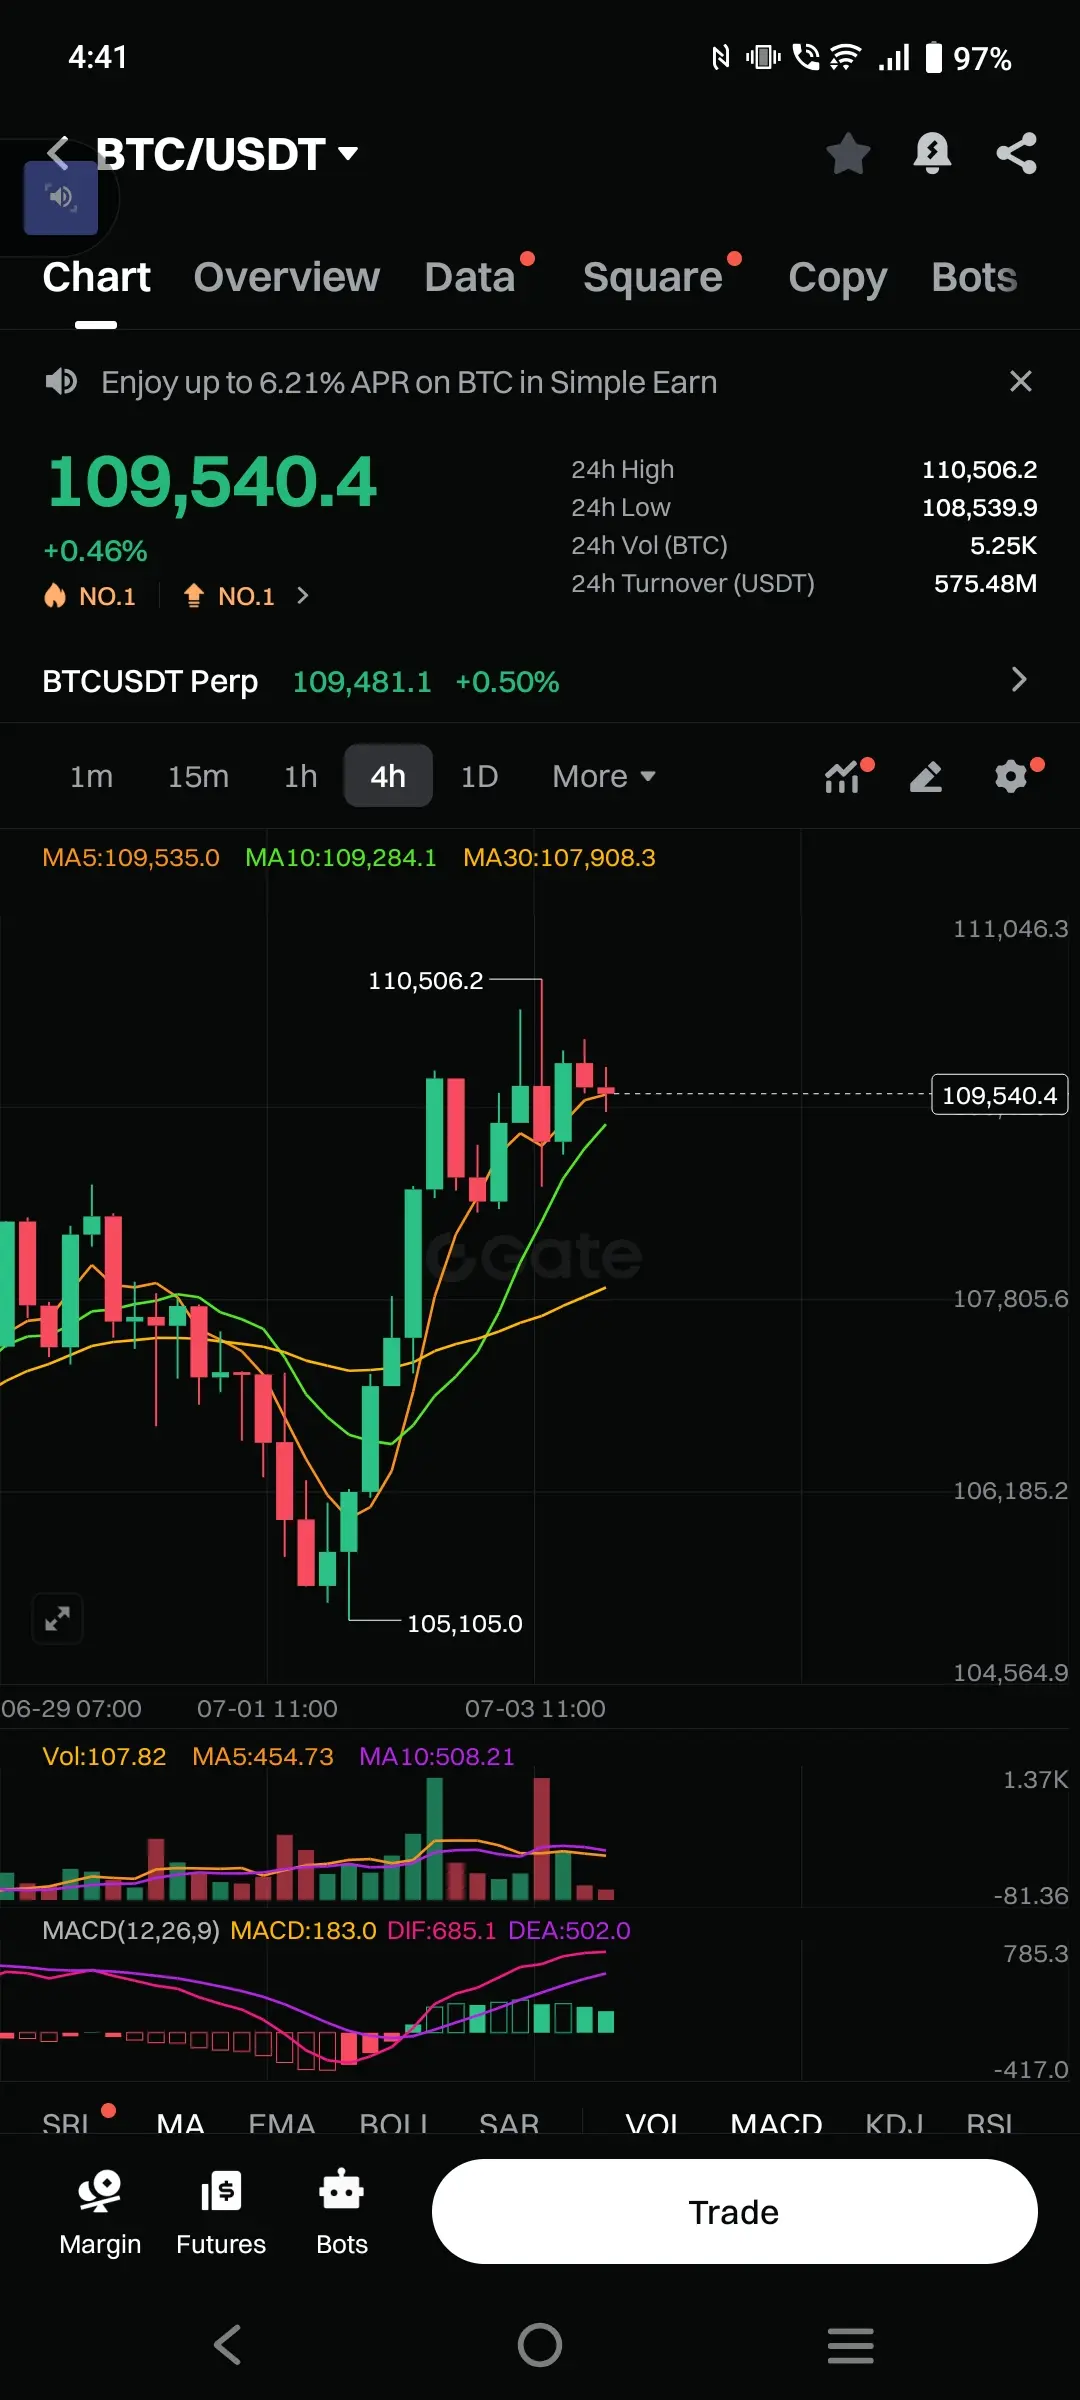
Task: Open chart settings gear
Action: [x=1012, y=776]
